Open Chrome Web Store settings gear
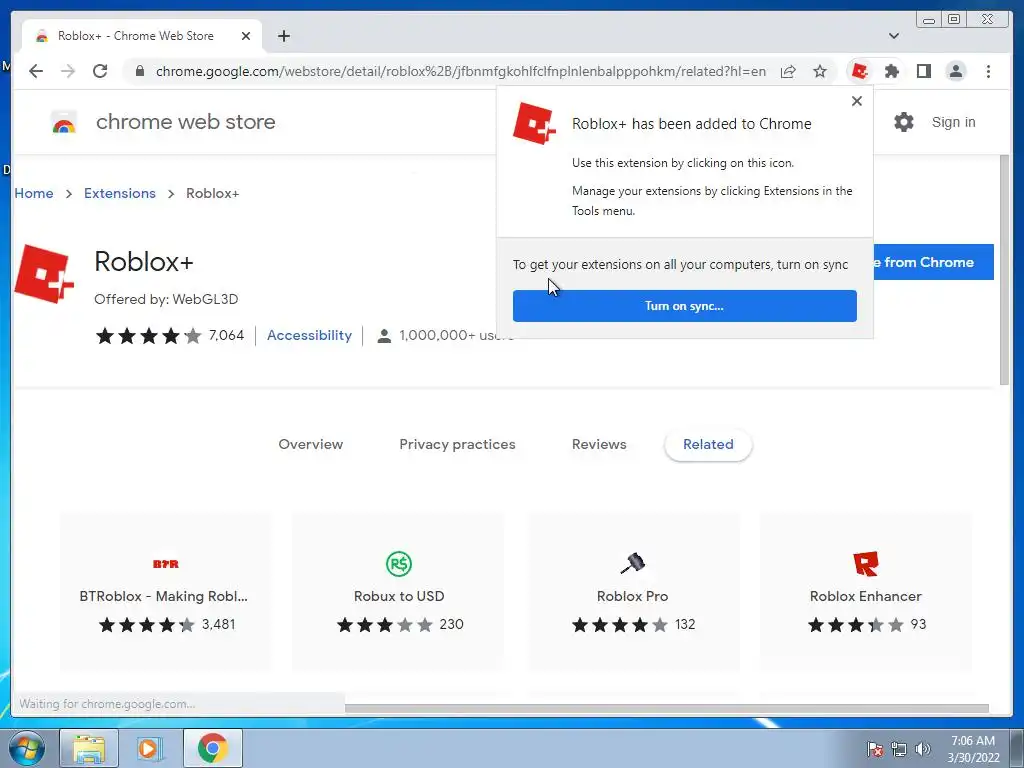Screen dimensions: 1024x768 tap(904, 122)
